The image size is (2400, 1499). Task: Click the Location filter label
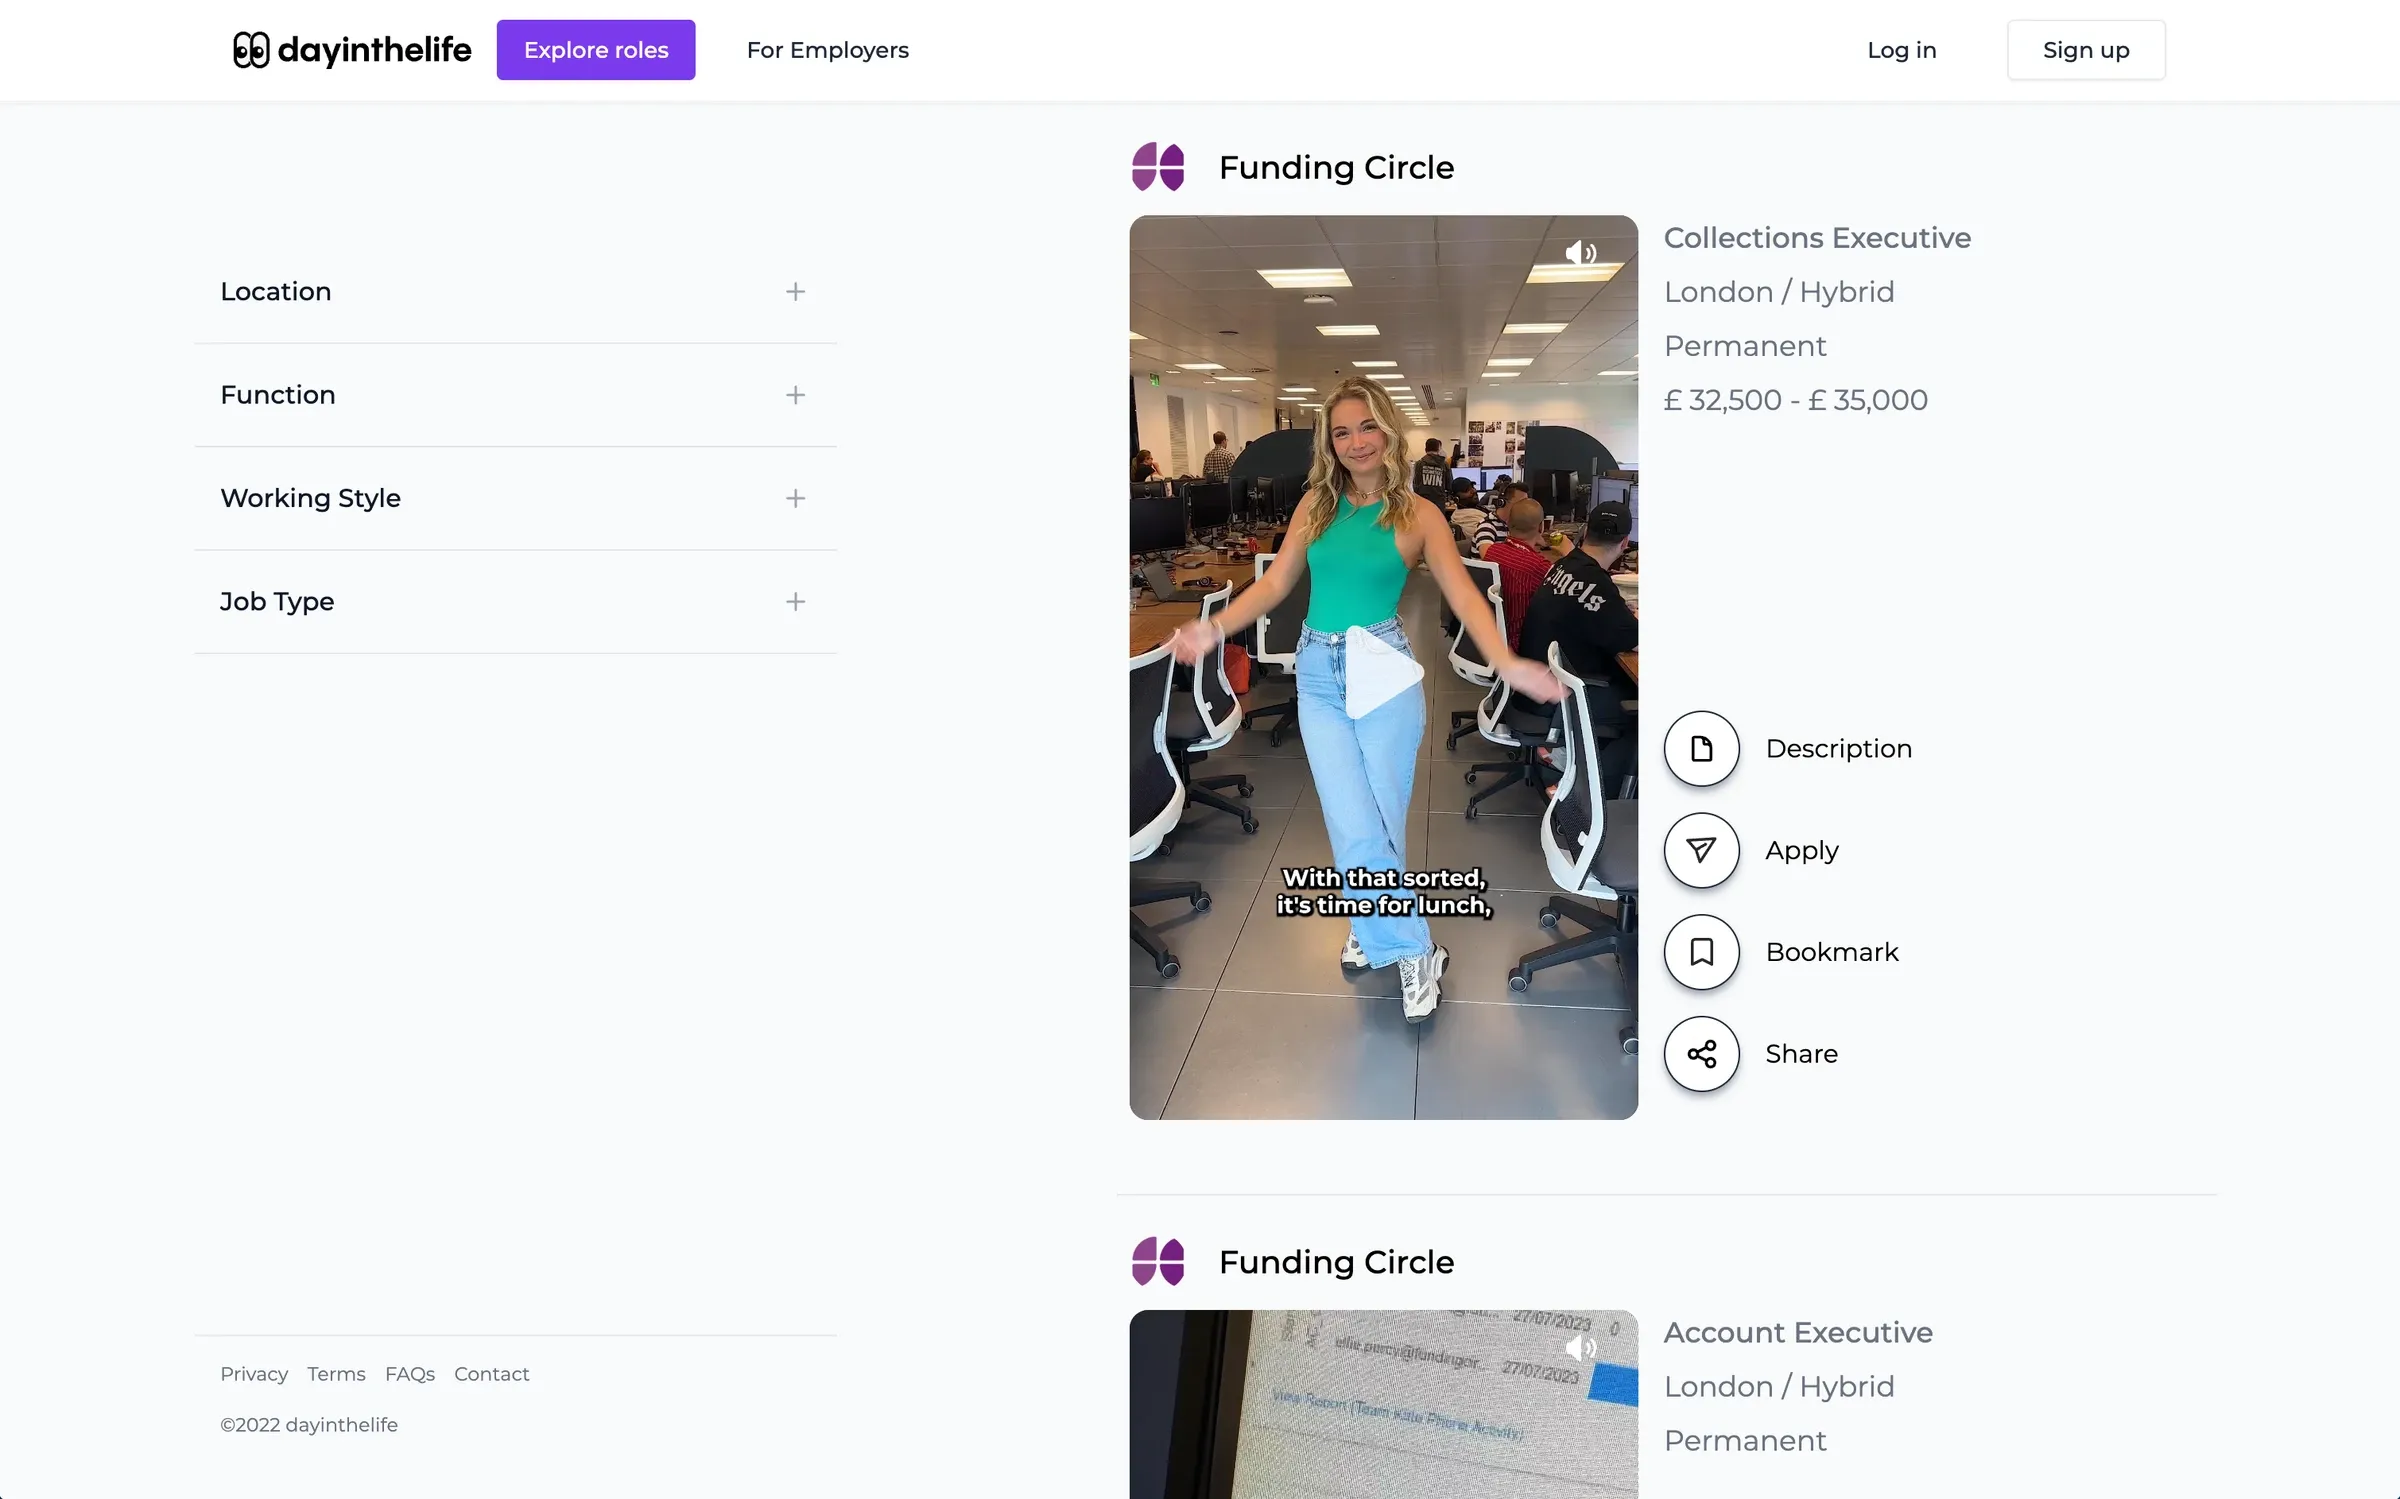(x=276, y=292)
